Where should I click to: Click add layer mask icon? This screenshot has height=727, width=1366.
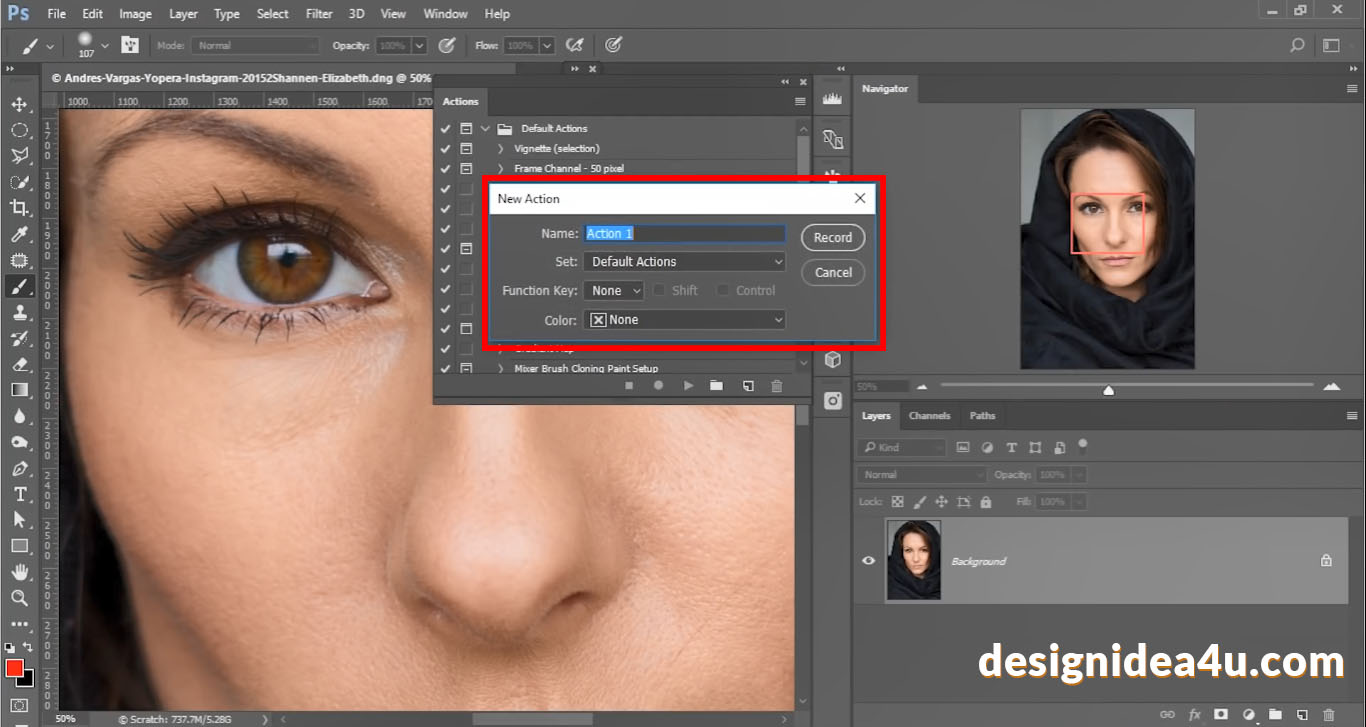click(x=1221, y=715)
